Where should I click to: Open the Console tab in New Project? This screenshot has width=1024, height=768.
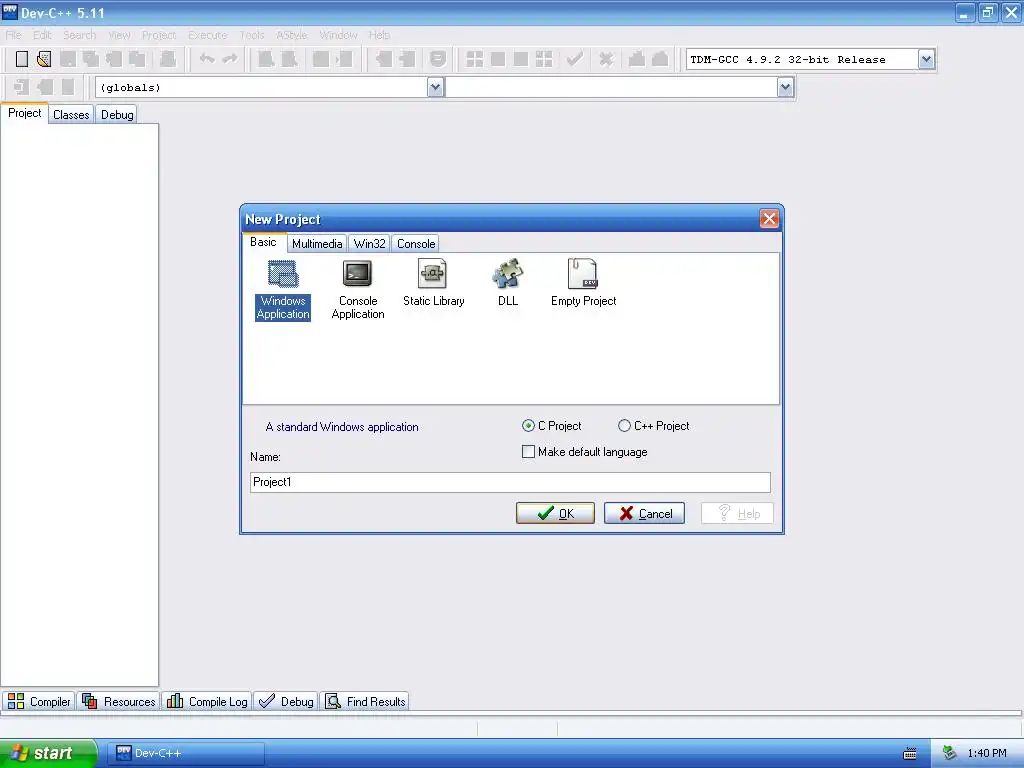[415, 244]
